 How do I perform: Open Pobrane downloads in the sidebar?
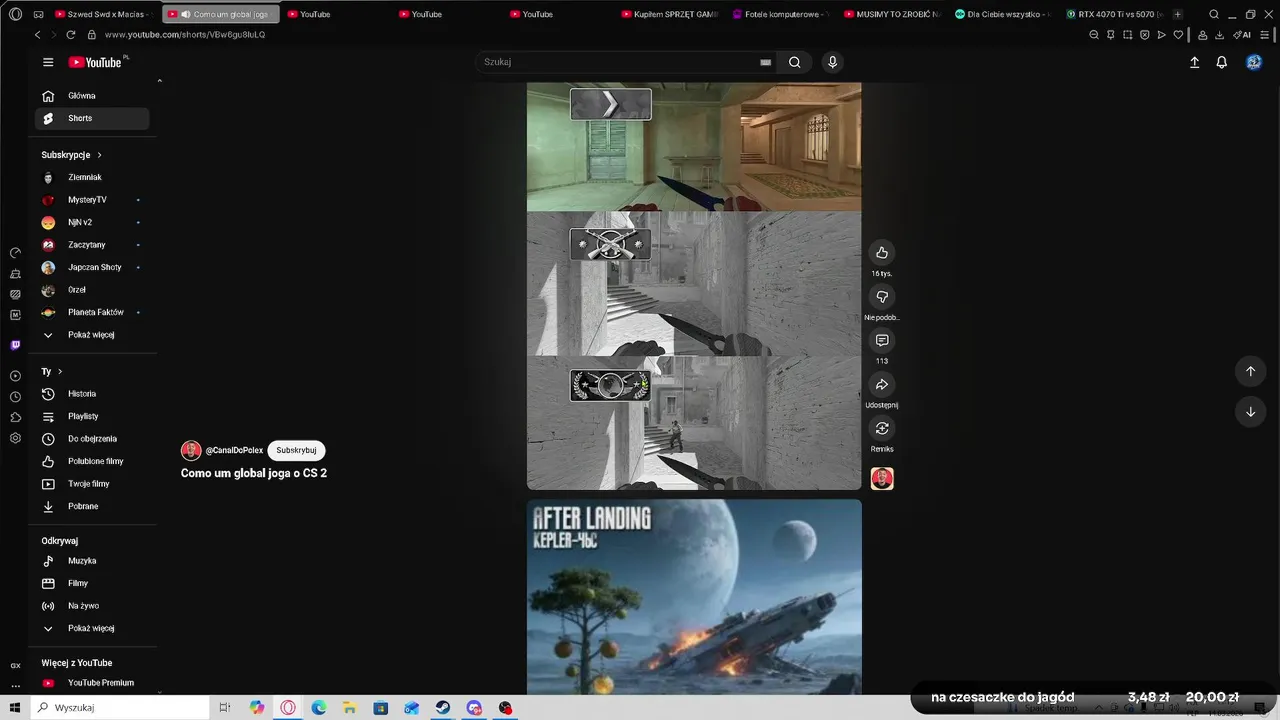pos(92,506)
